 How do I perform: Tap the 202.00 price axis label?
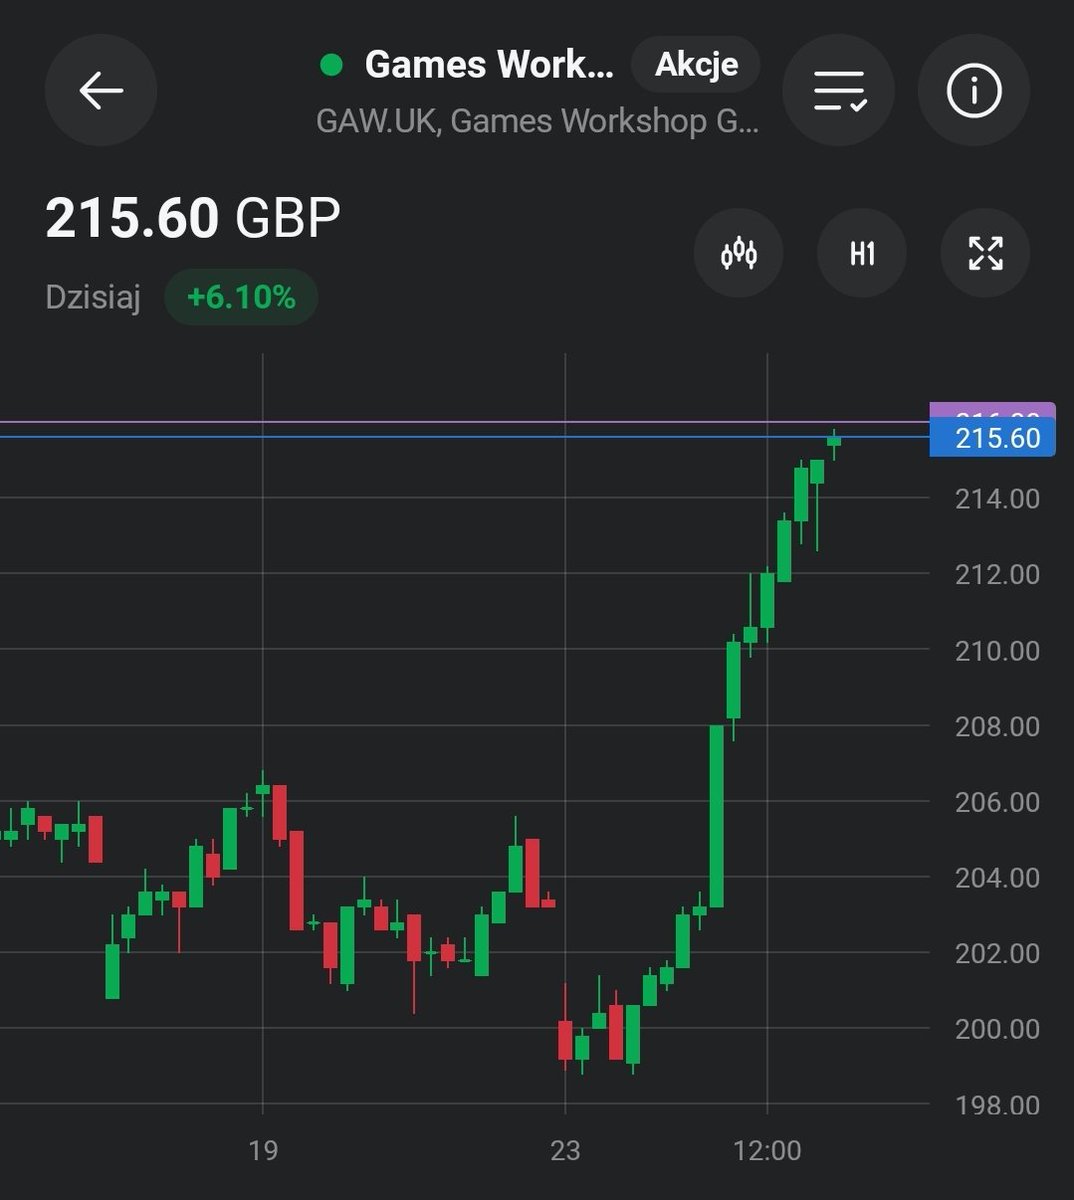pyautogui.click(x=997, y=954)
